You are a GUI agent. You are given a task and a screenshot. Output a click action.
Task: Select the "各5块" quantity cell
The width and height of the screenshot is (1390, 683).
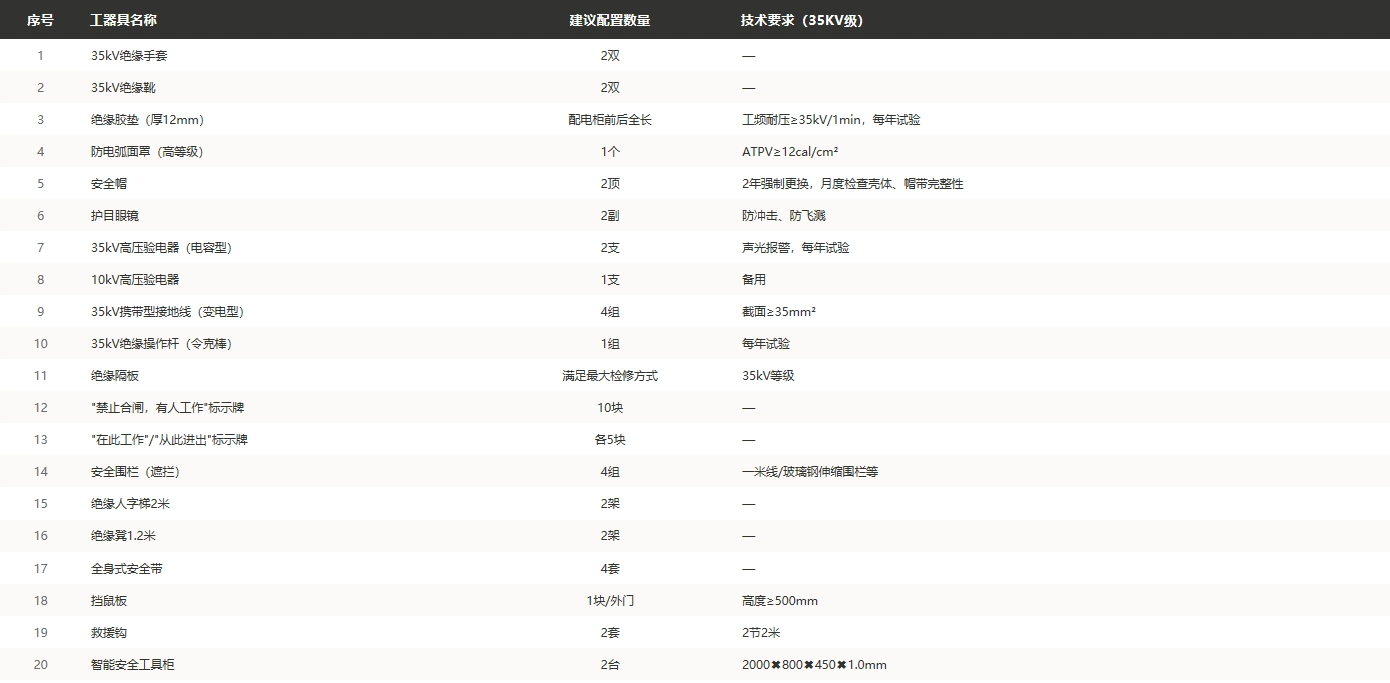click(610, 440)
